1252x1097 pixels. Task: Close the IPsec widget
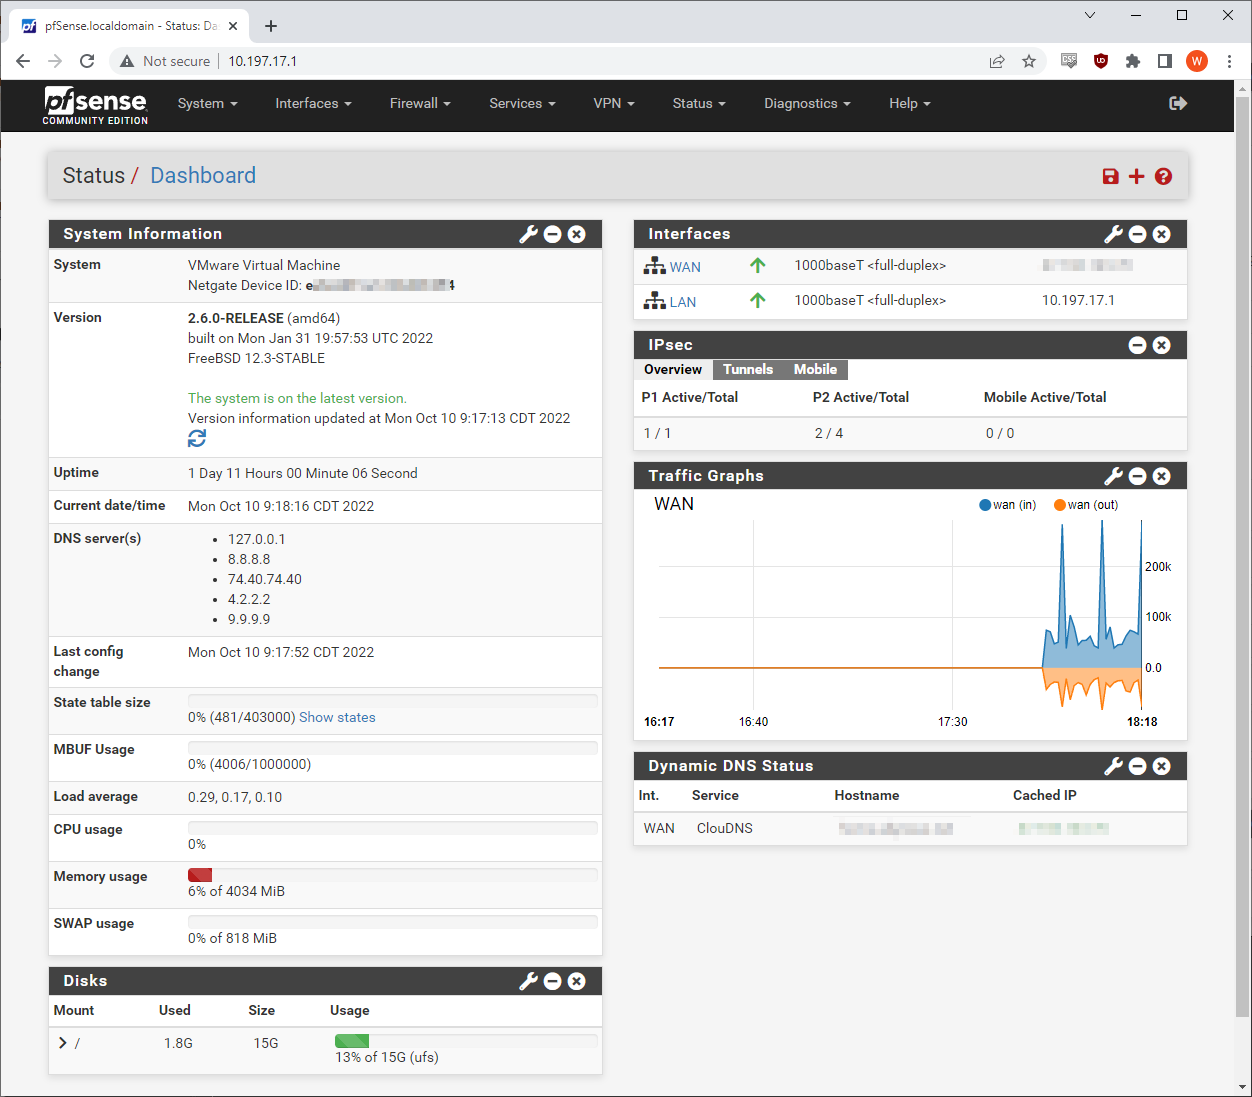[x=1162, y=345]
